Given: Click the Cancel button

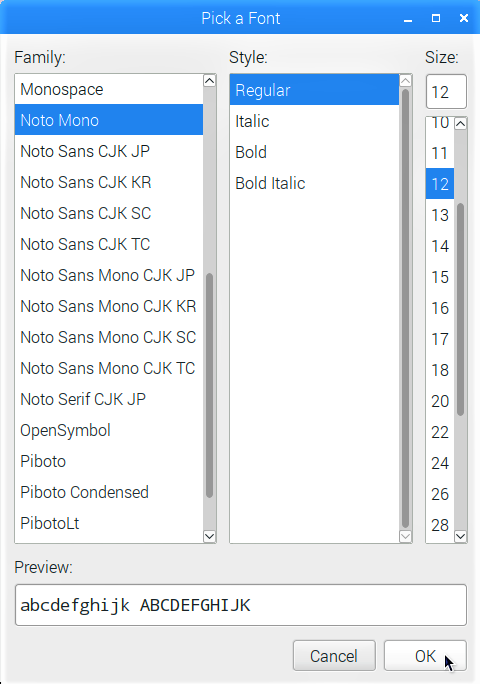Looking at the screenshot, I should (334, 656).
